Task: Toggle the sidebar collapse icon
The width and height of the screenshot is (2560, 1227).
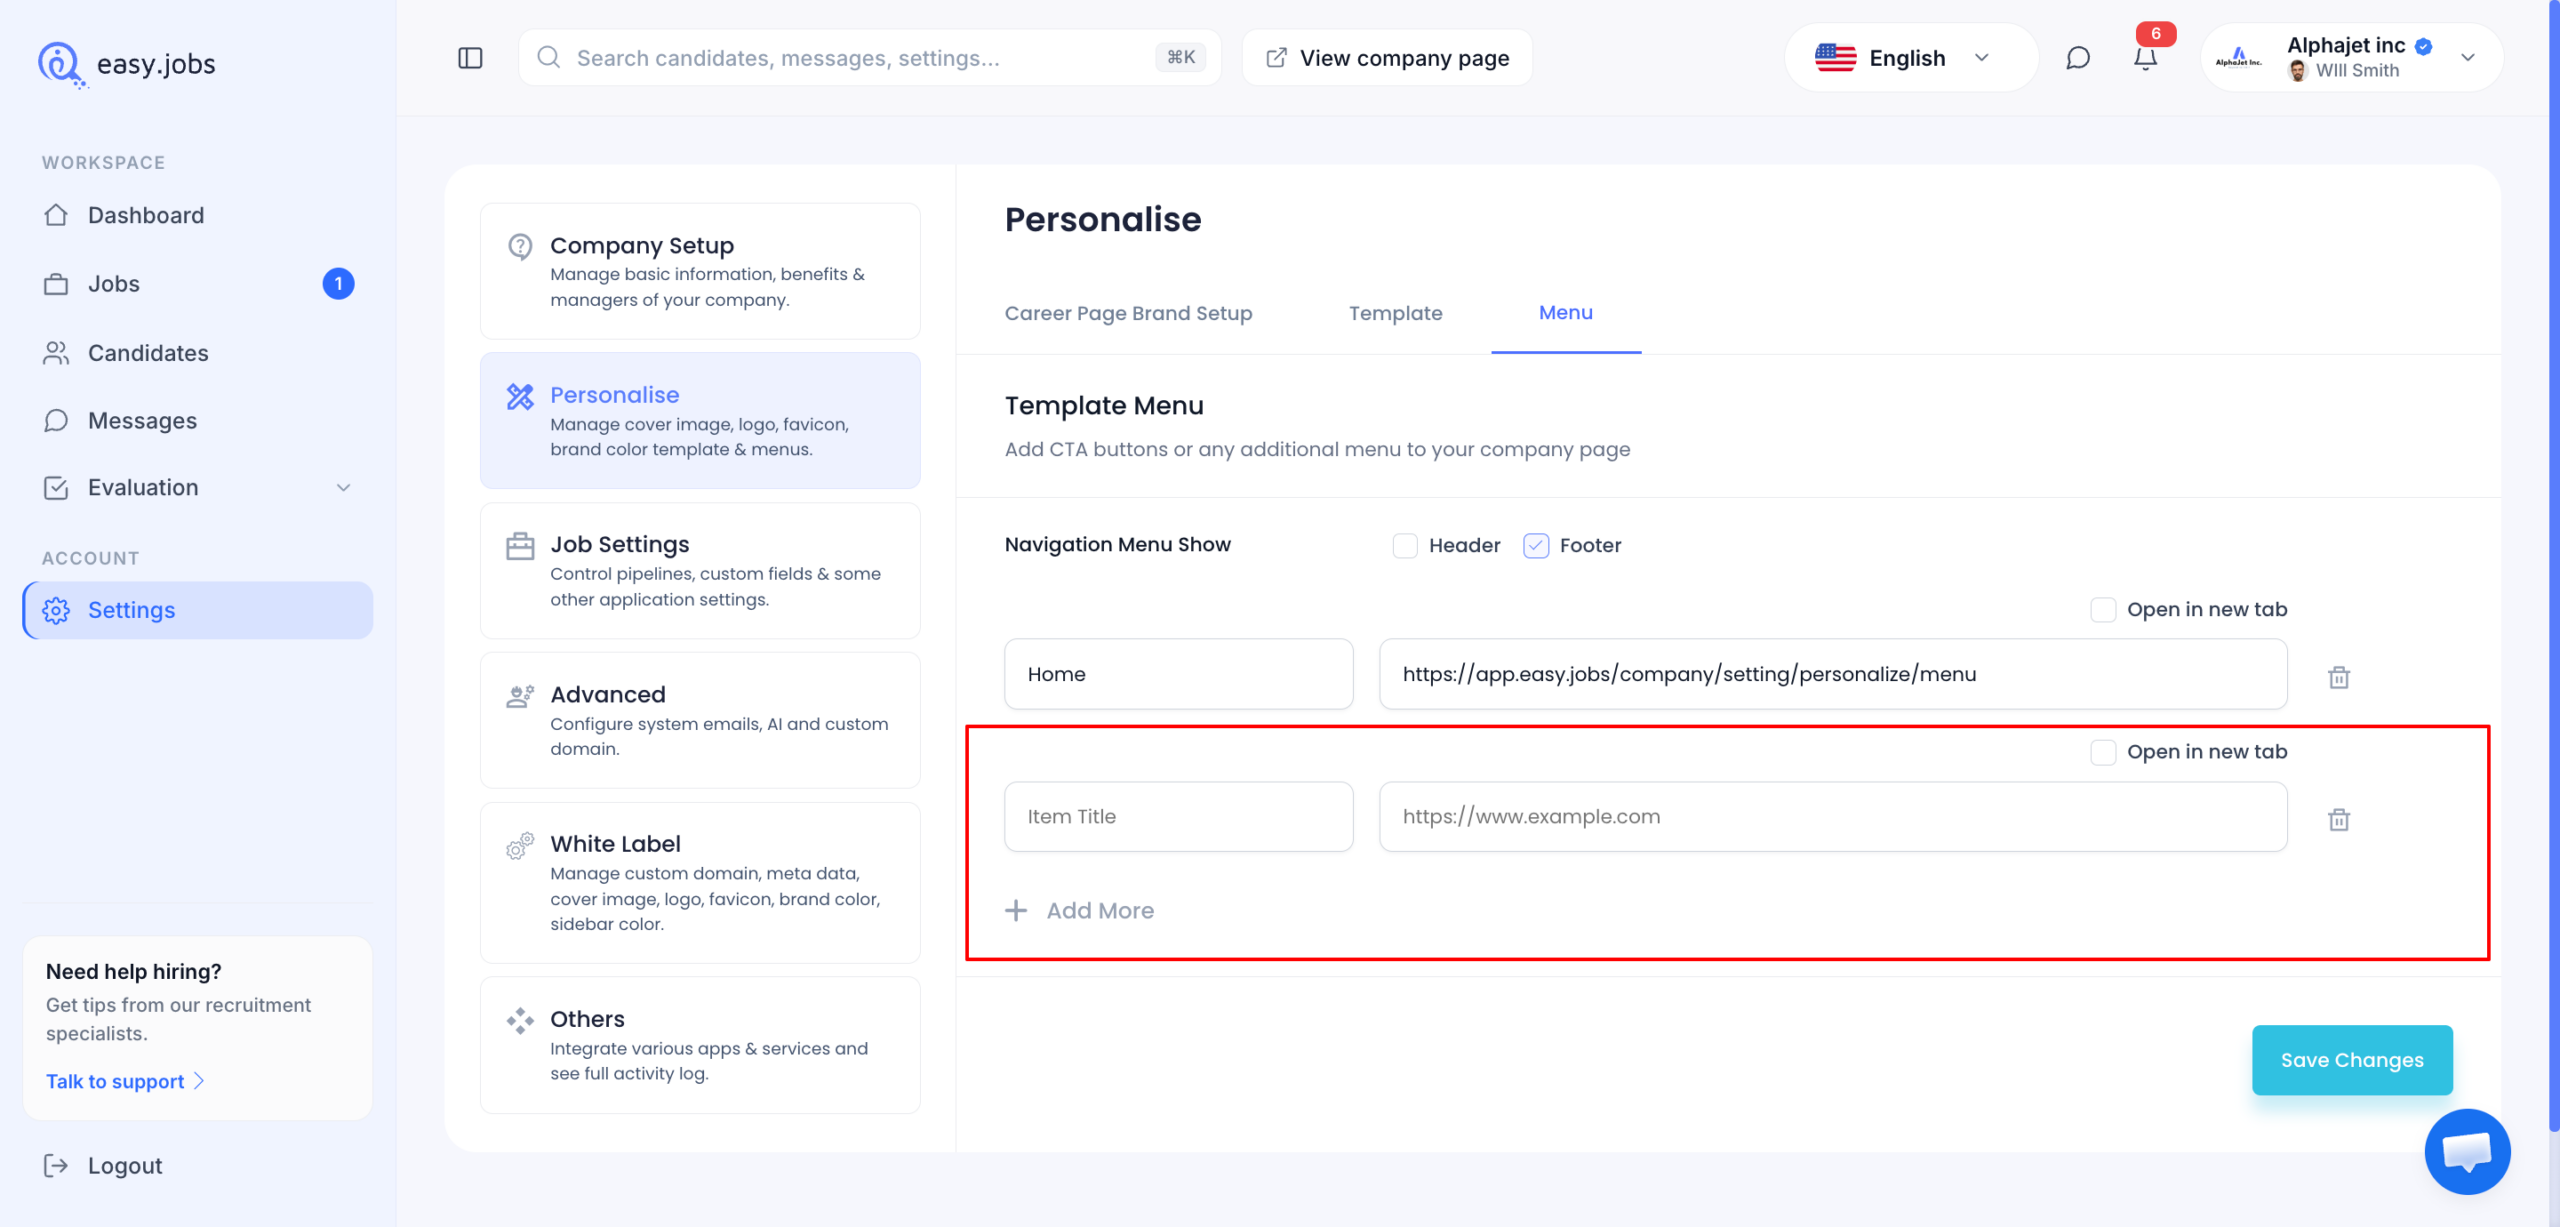Action: click(x=470, y=58)
